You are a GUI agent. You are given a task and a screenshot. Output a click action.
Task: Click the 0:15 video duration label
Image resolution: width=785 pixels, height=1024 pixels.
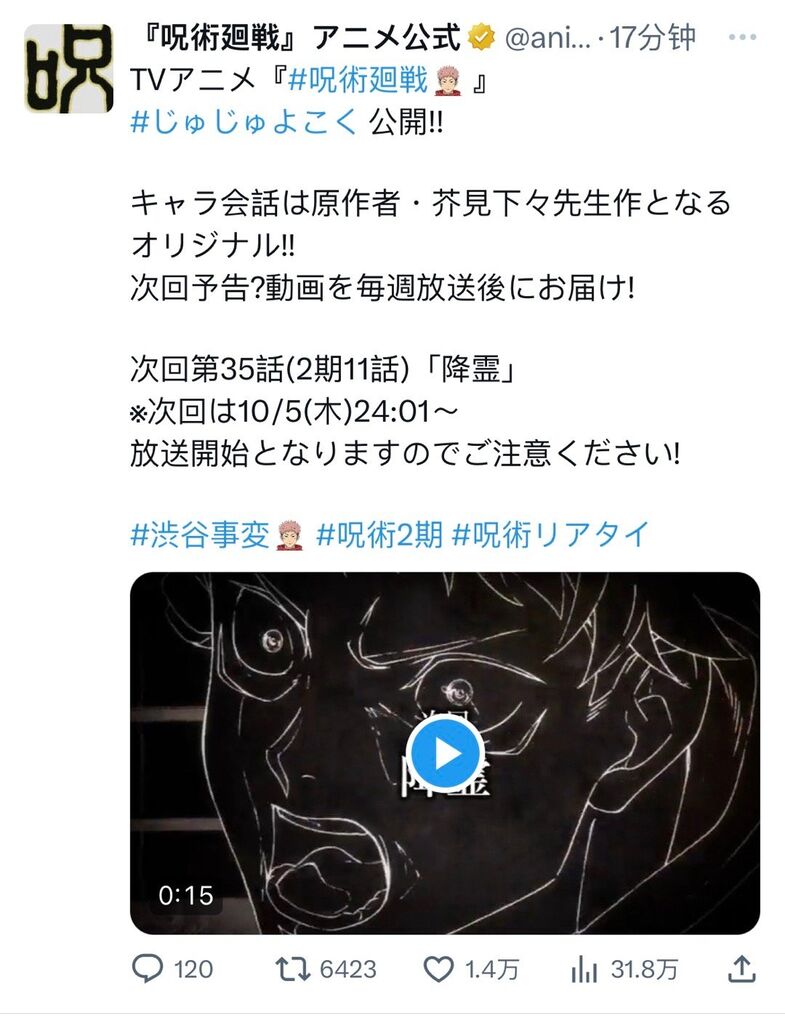click(186, 895)
